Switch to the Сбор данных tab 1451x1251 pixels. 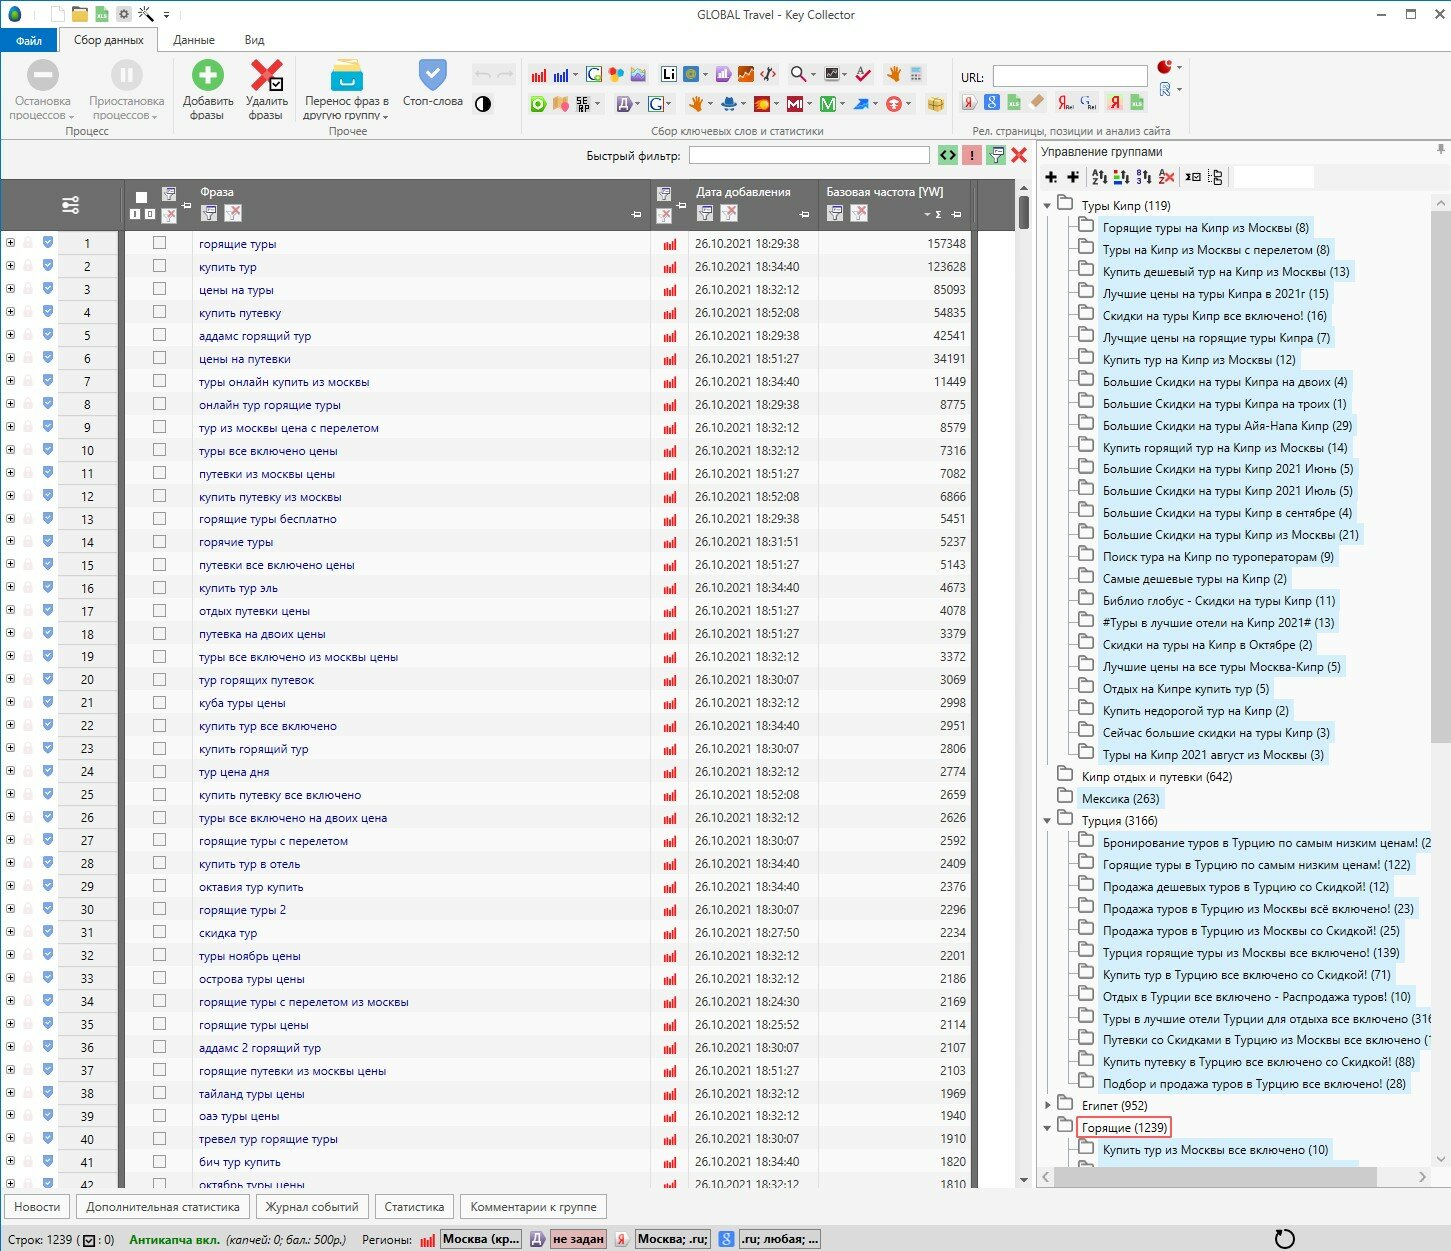click(x=109, y=40)
